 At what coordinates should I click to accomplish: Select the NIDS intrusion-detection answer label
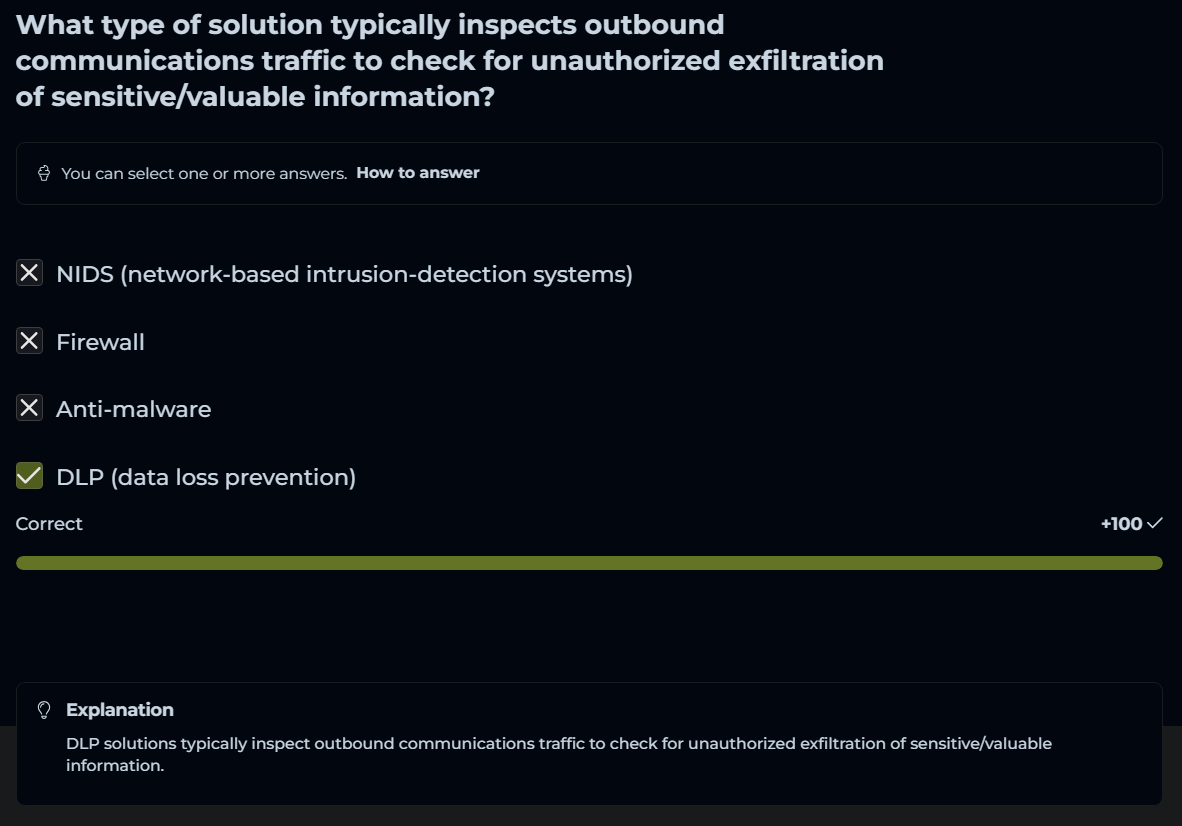pyautogui.click(x=344, y=274)
